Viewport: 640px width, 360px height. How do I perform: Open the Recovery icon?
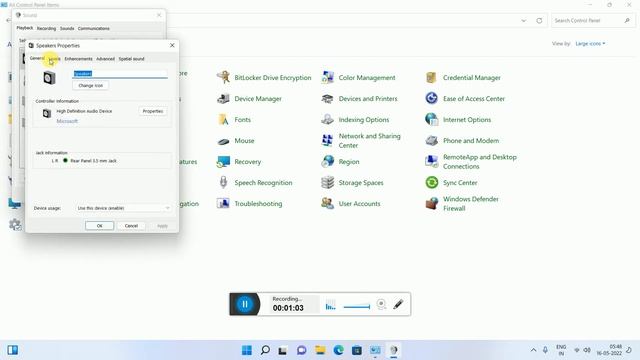coord(223,162)
